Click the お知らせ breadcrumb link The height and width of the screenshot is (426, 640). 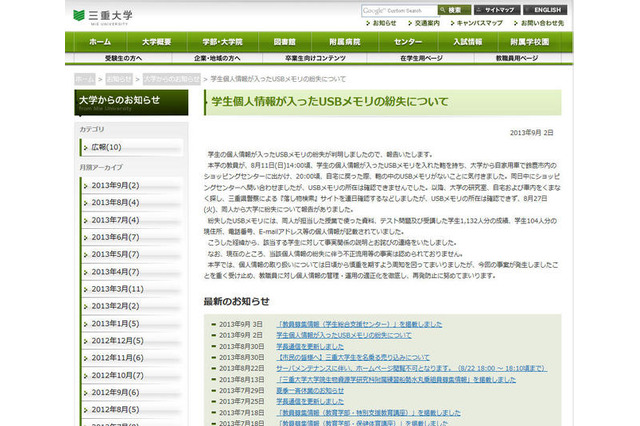pyautogui.click(x=119, y=79)
